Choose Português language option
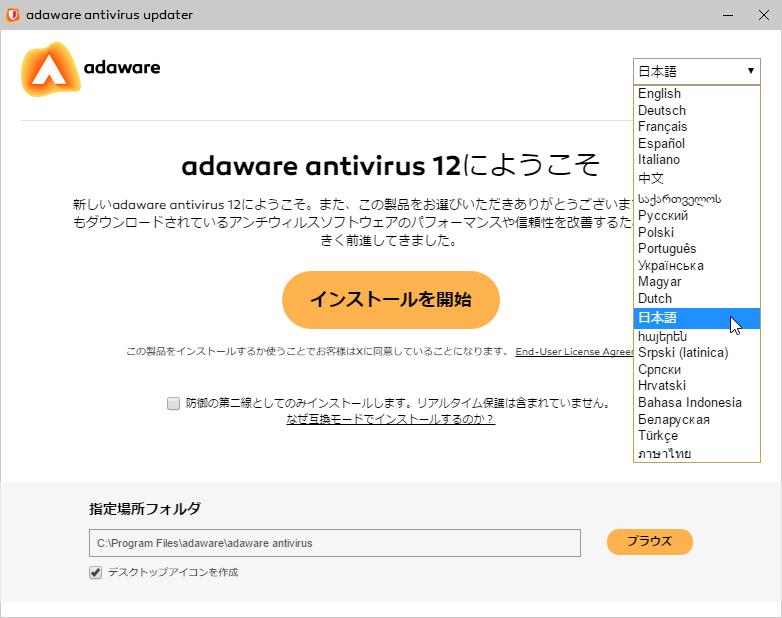Image resolution: width=782 pixels, height=618 pixels. click(x=696, y=249)
